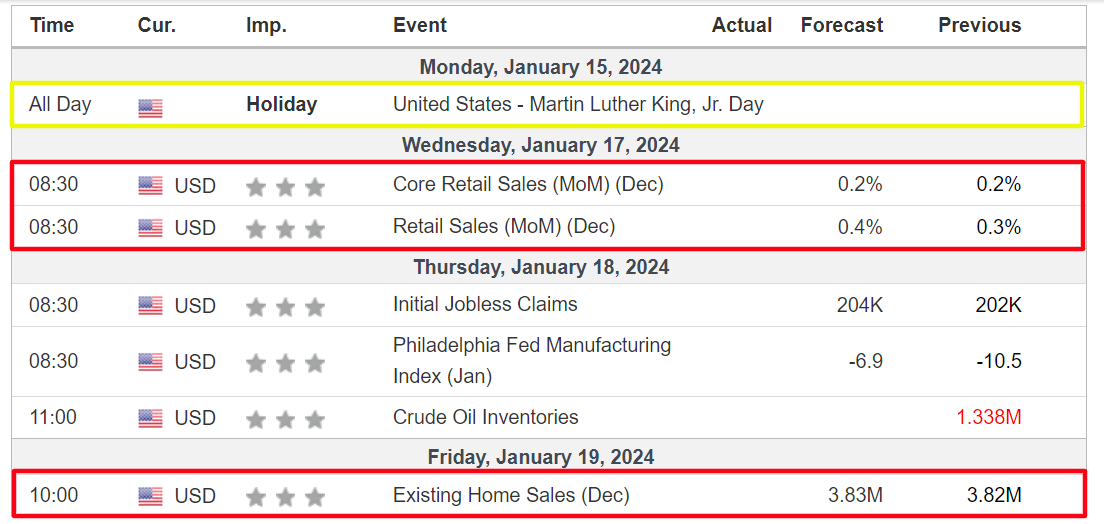The image size is (1104, 524).
Task: Click the US flag in the Holiday row
Action: click(150, 106)
